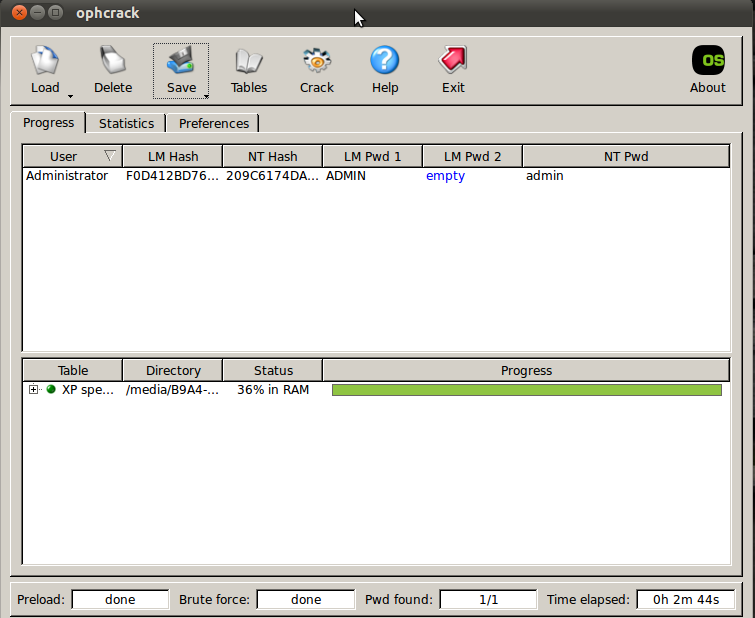The height and width of the screenshot is (618, 755).
Task: Click the F0D412BD76... LM hash cell
Action: click(172, 176)
